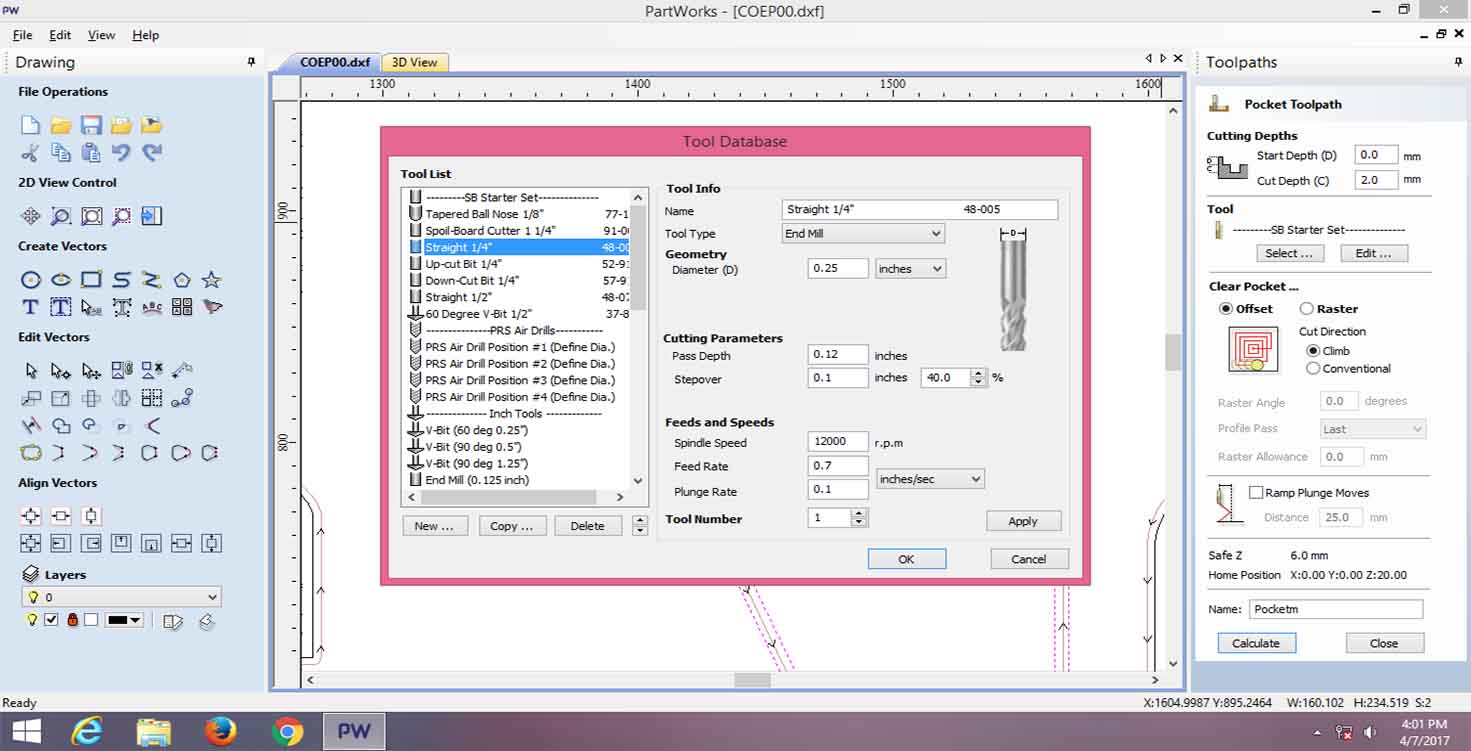
Task: Click Cancel in the Tool Database dialog
Action: pyautogui.click(x=1029, y=559)
